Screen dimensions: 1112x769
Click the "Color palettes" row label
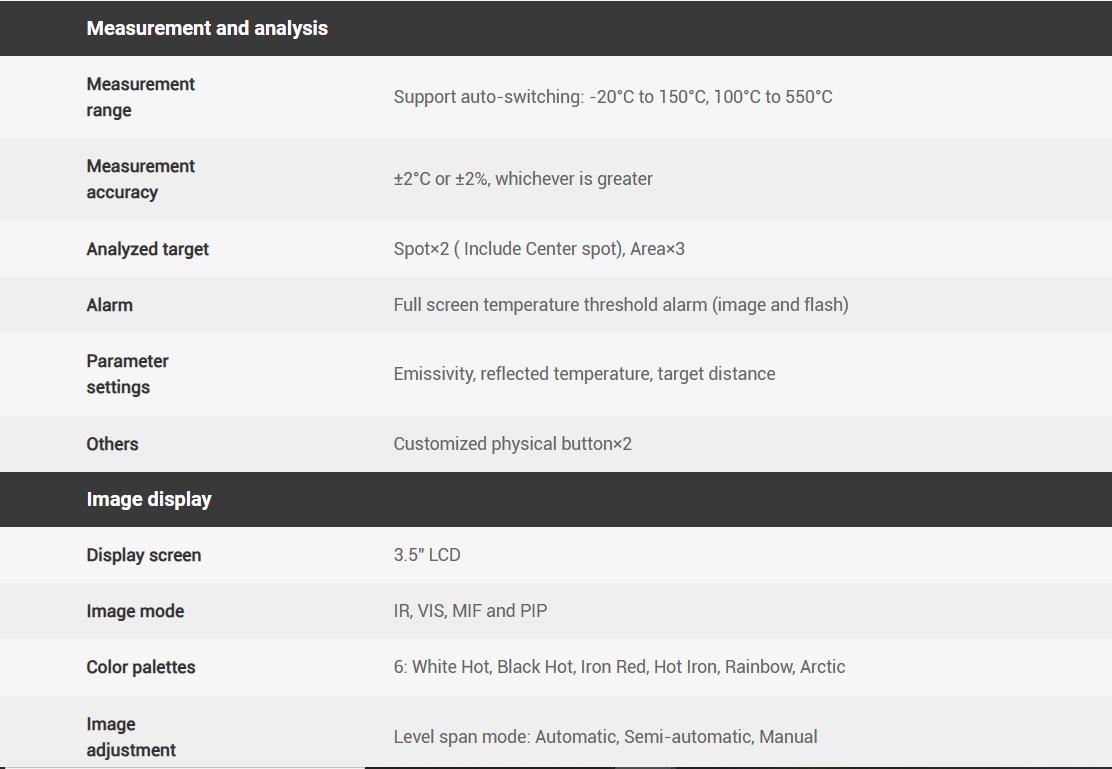141,667
